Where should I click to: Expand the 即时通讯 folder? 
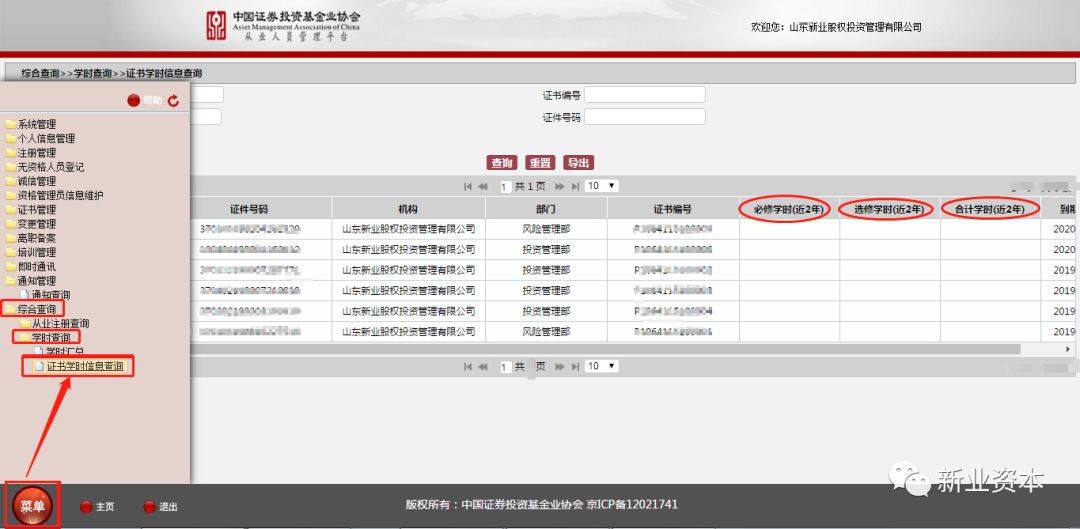37,267
